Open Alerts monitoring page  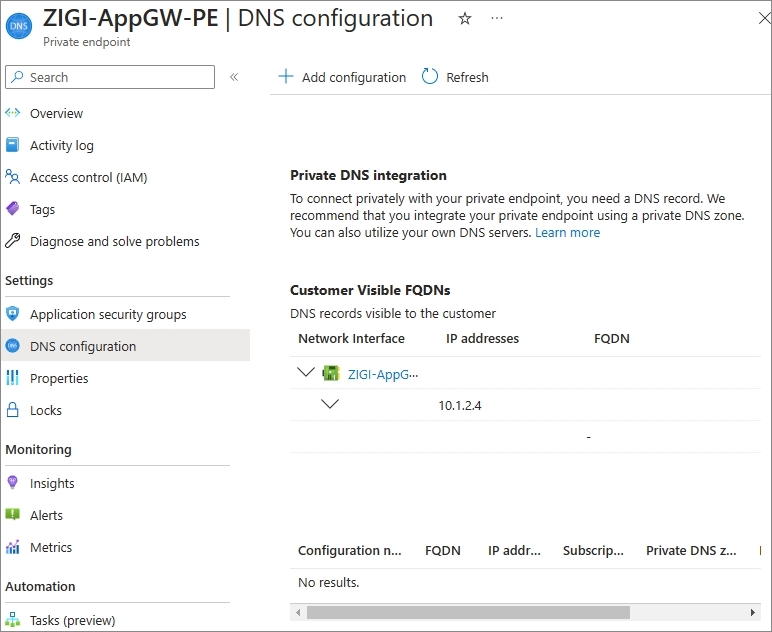click(x=46, y=515)
